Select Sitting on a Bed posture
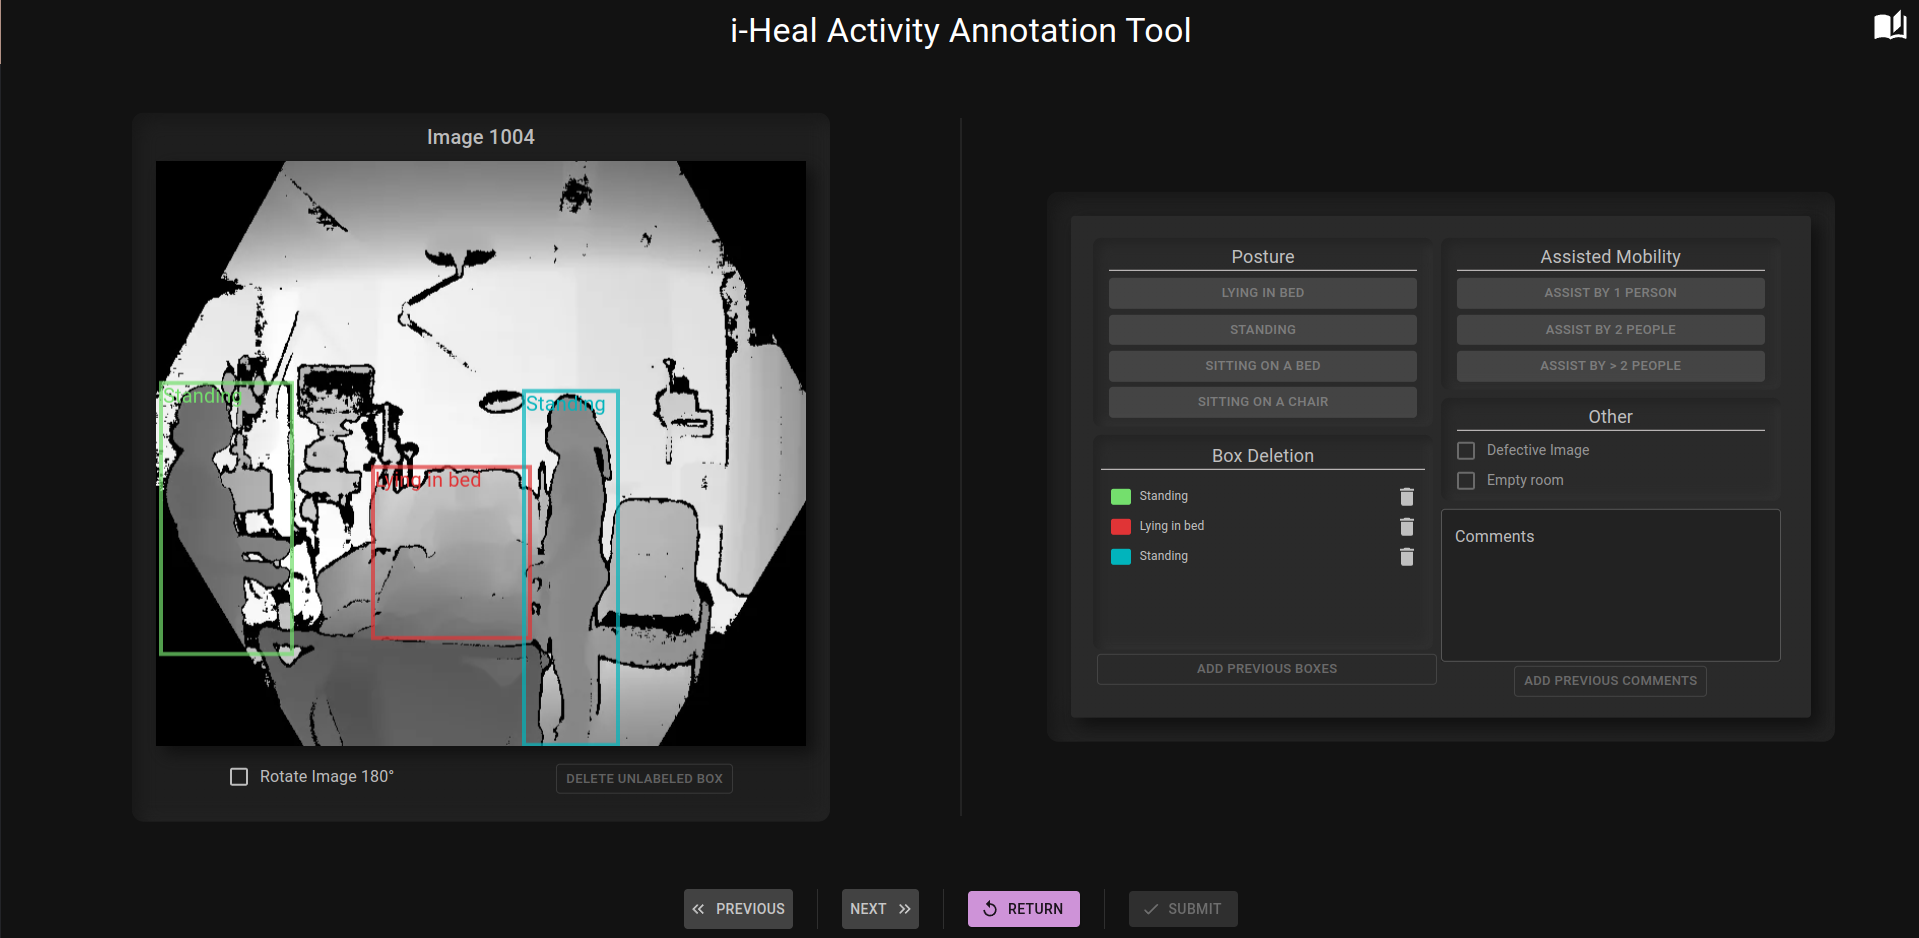 (1262, 366)
